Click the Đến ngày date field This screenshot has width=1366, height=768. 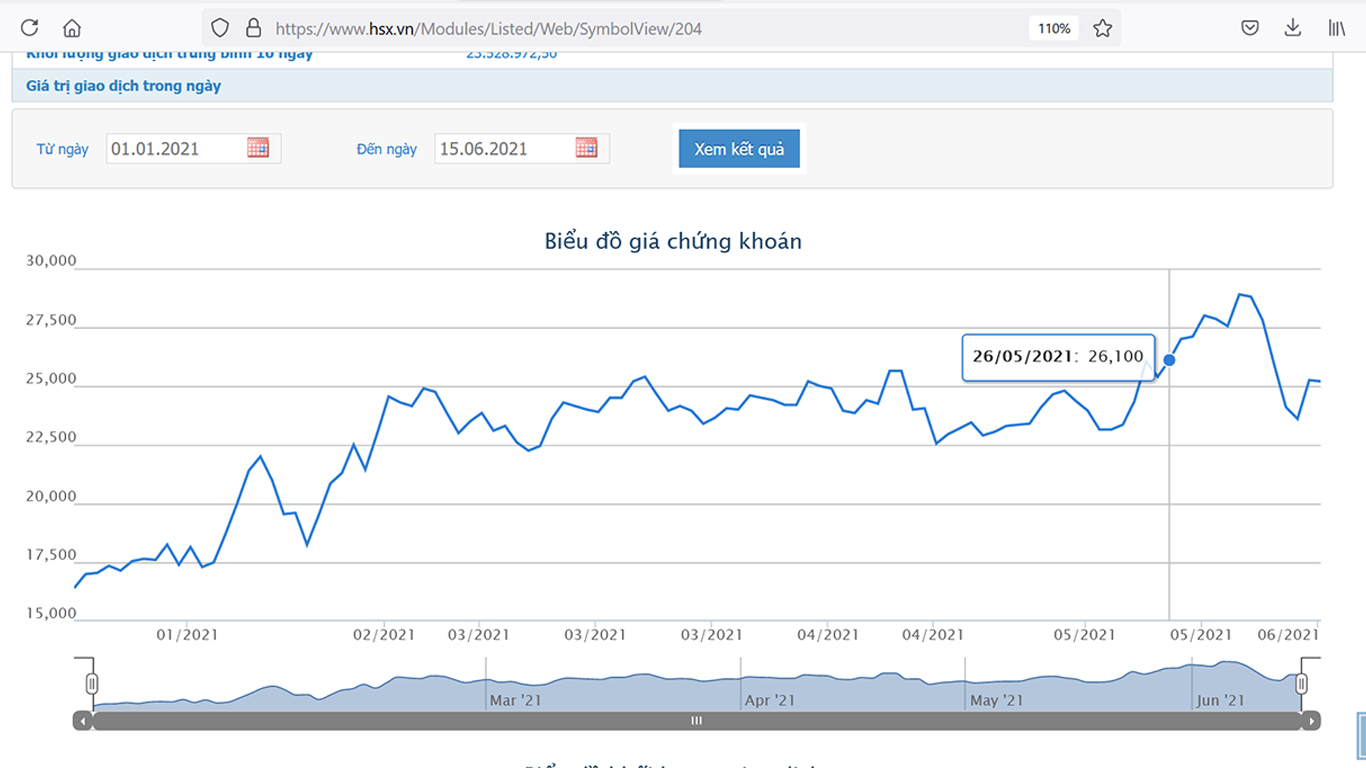504,149
